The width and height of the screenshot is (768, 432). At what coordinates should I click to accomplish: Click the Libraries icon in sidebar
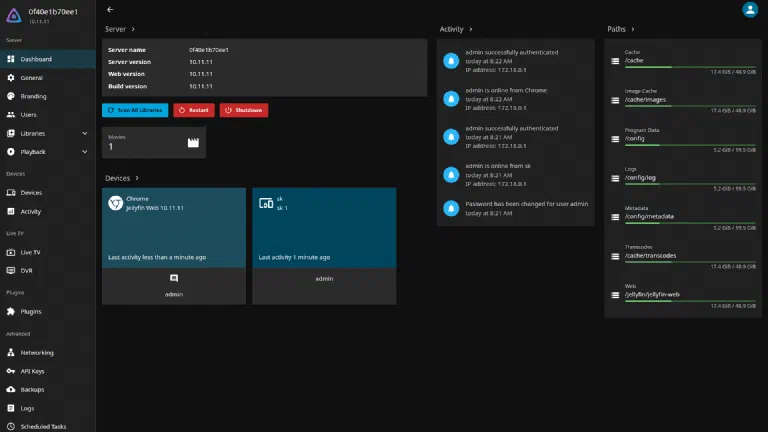tap(11, 133)
